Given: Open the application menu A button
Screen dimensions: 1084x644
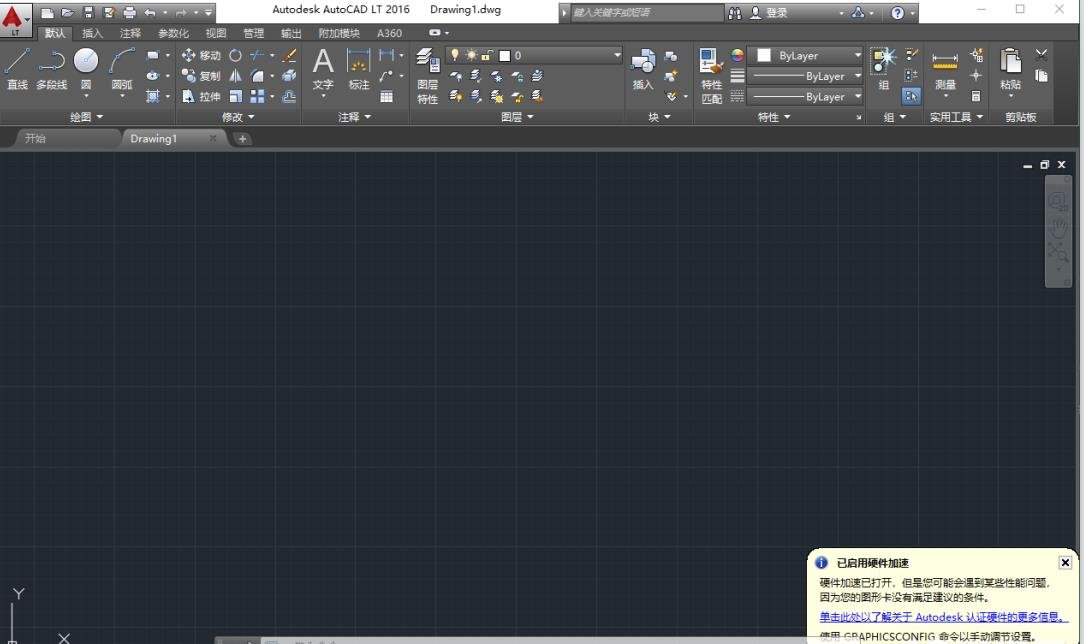Looking at the screenshot, I should 15,19.
